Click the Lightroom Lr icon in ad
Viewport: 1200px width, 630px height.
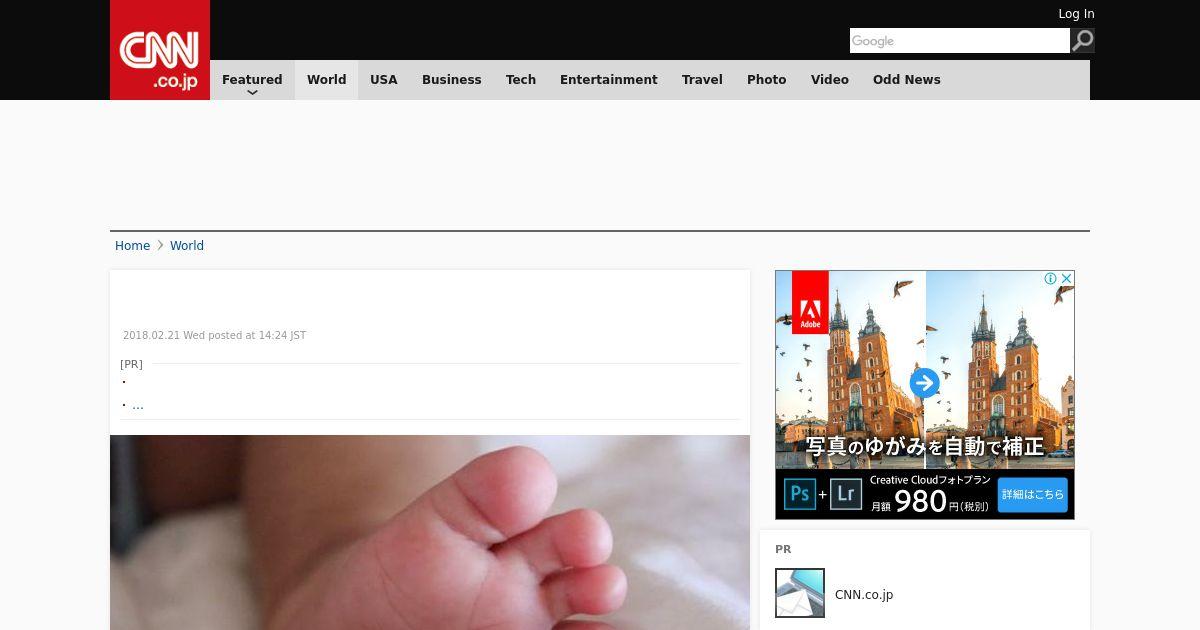[846, 494]
